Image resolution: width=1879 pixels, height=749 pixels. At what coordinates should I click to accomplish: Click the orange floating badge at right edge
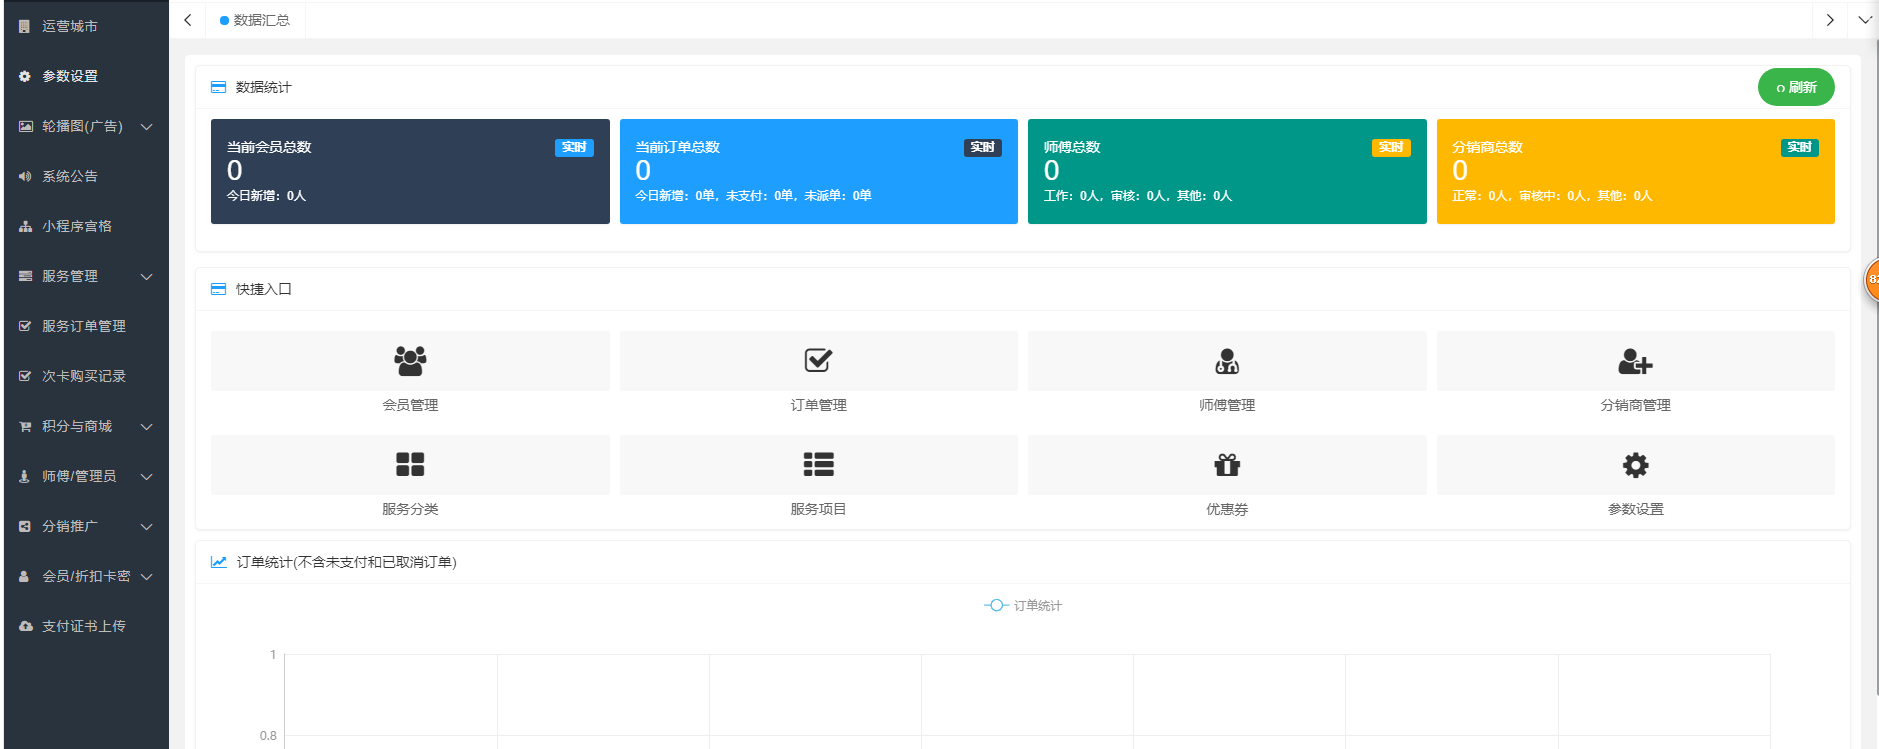pyautogui.click(x=1872, y=279)
